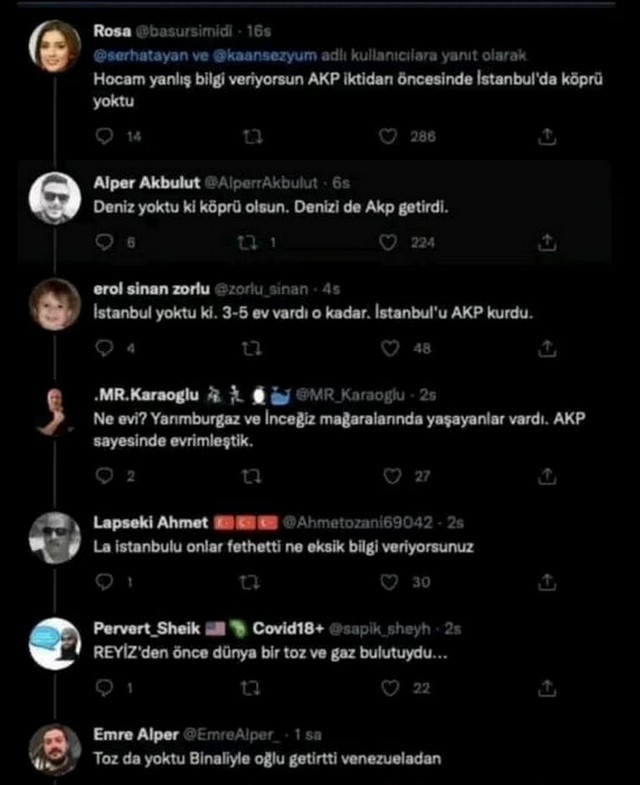Share Rosa's tweet
The height and width of the screenshot is (785, 640).
(547, 136)
